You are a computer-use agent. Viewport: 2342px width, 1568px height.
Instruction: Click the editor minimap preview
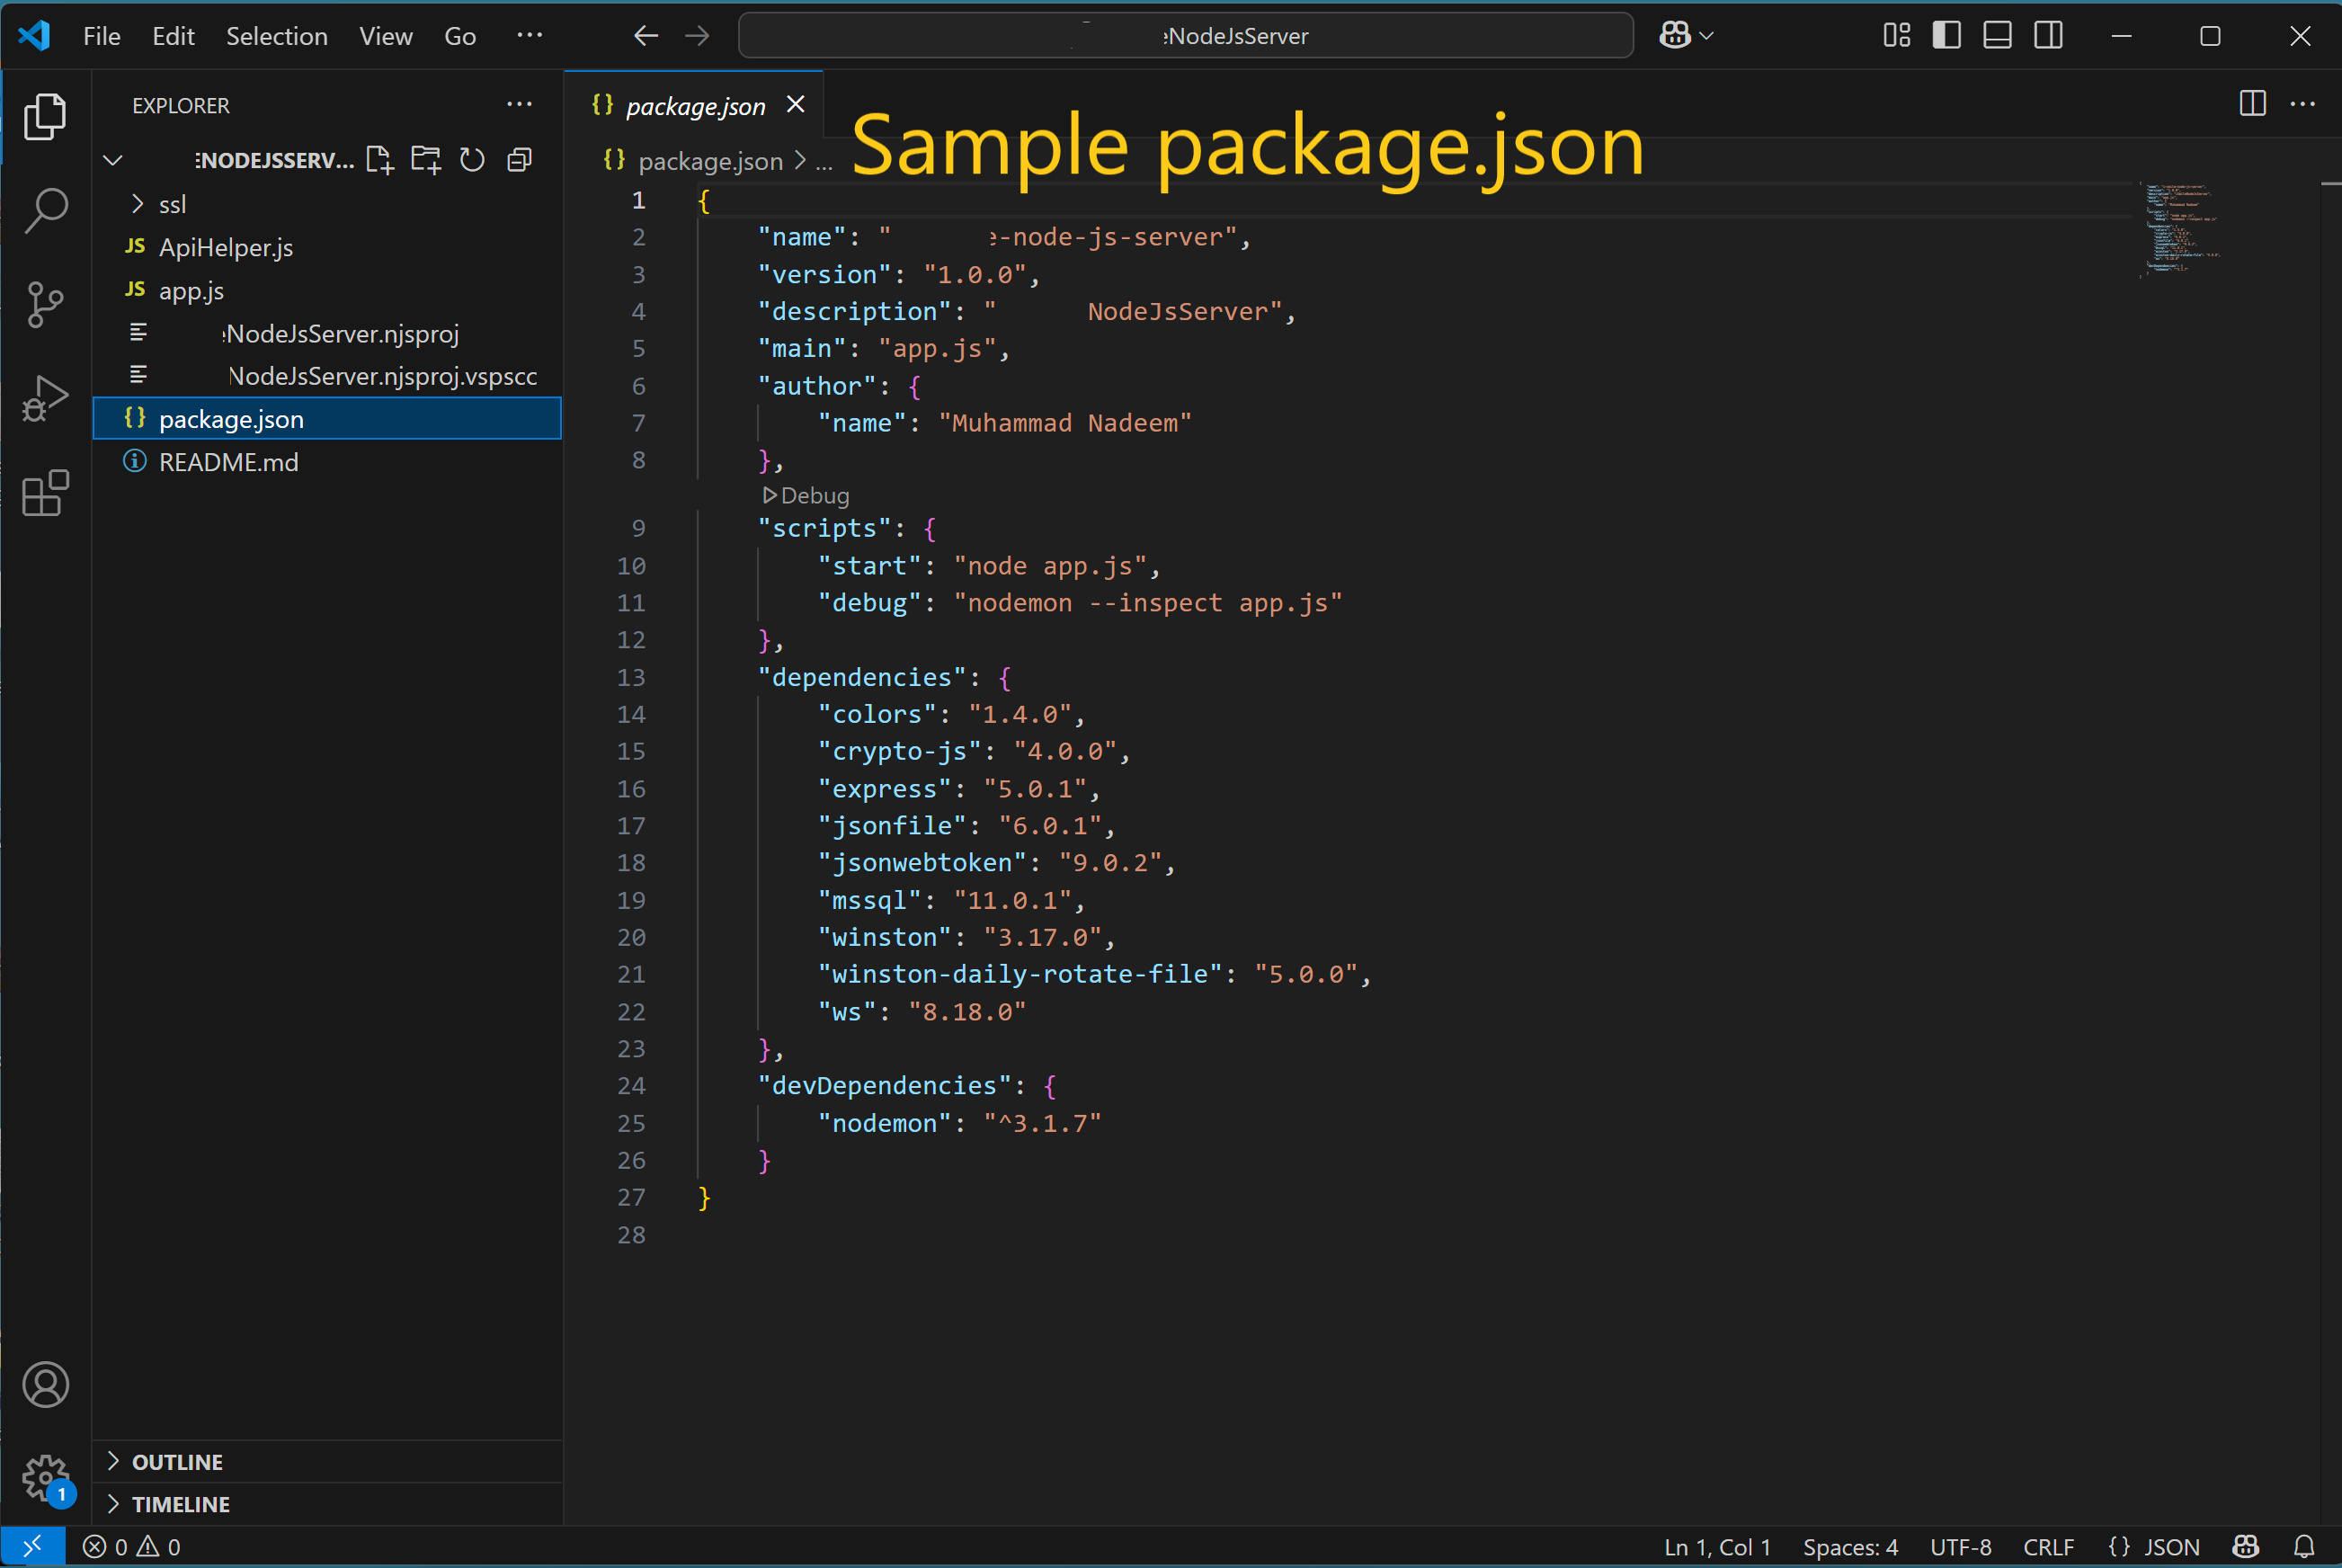point(2180,228)
